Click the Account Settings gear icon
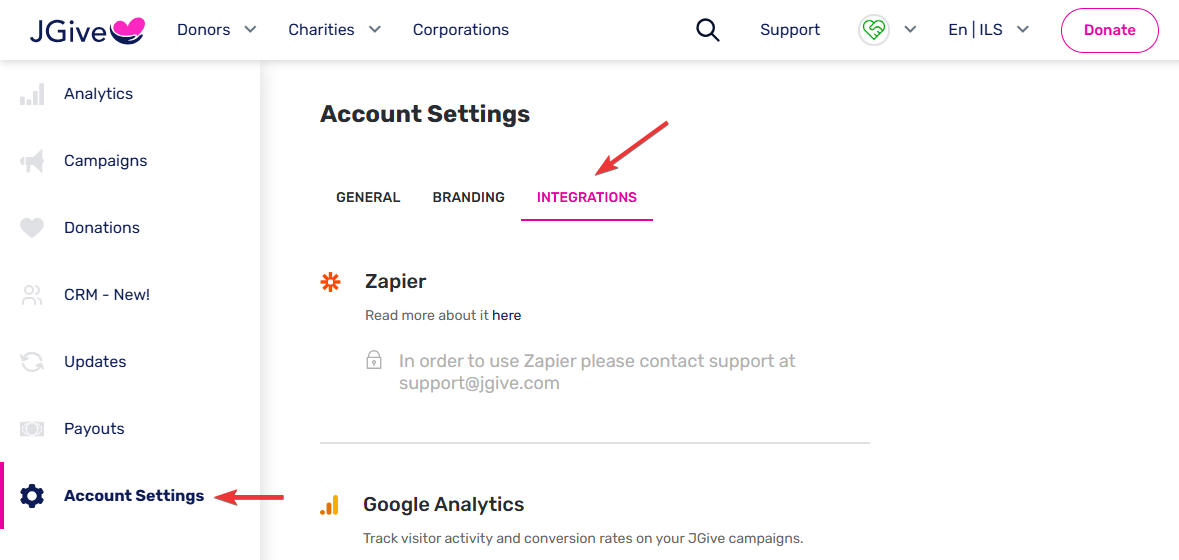This screenshot has width=1179, height=560. pyautogui.click(x=32, y=496)
